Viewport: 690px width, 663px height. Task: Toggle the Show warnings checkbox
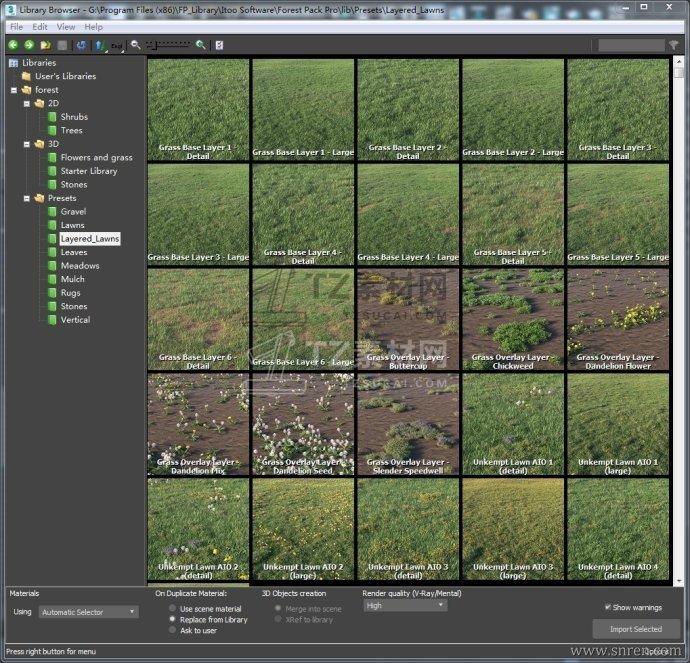608,607
